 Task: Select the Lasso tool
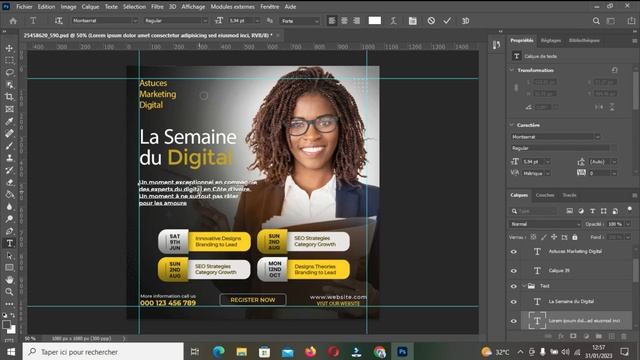pyautogui.click(x=9, y=73)
